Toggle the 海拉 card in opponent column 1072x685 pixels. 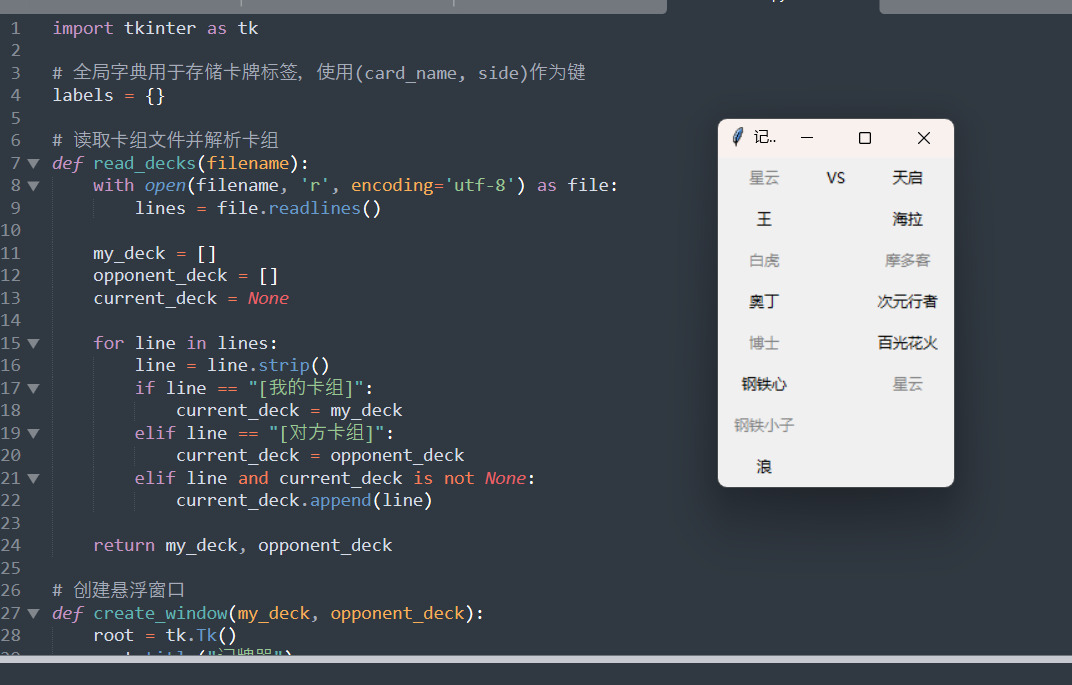(x=907, y=219)
